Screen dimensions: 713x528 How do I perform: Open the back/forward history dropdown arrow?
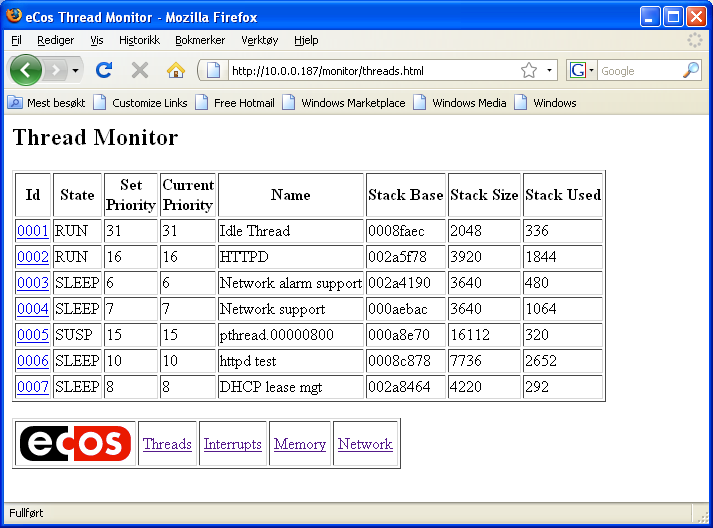[75, 70]
